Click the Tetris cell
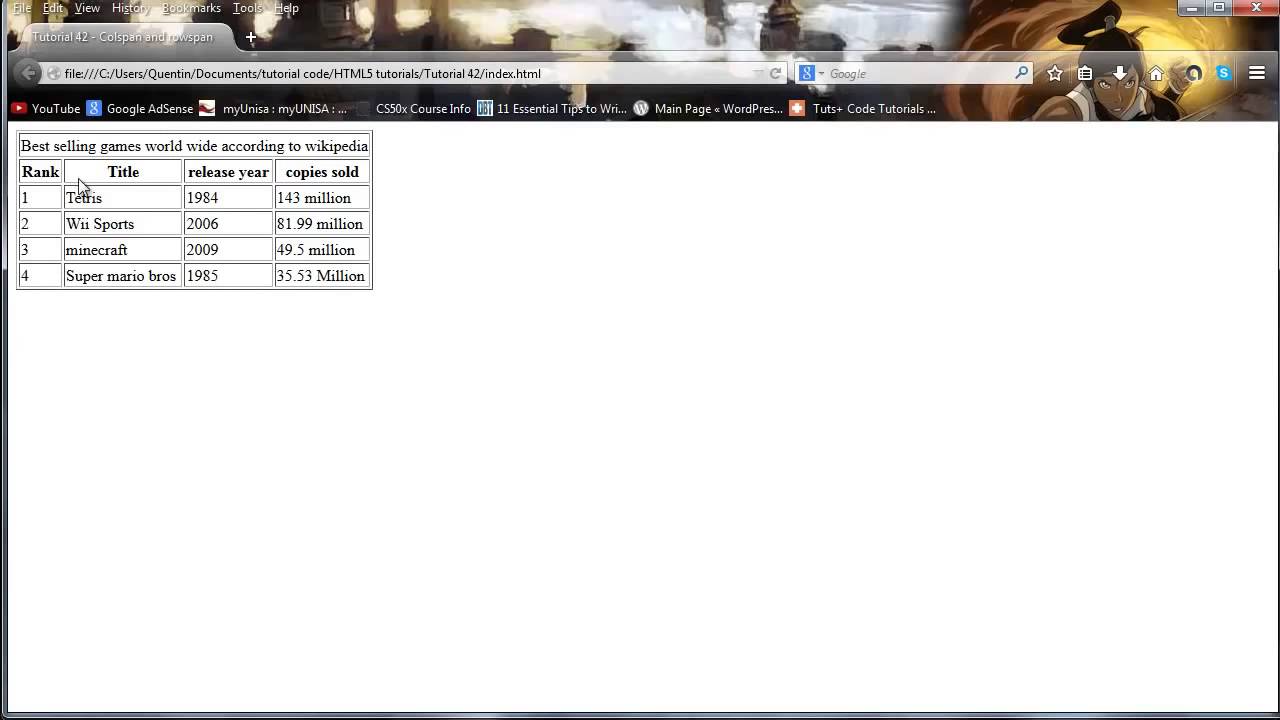The width and height of the screenshot is (1280, 720). pos(123,198)
